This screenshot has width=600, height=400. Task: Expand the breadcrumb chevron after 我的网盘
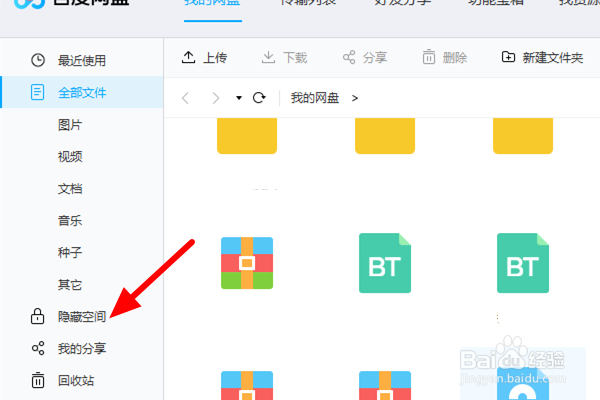(355, 98)
